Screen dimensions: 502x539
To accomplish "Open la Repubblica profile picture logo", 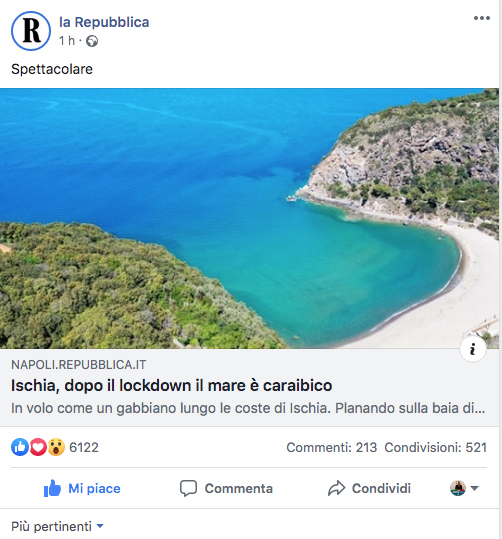I will point(31,31).
